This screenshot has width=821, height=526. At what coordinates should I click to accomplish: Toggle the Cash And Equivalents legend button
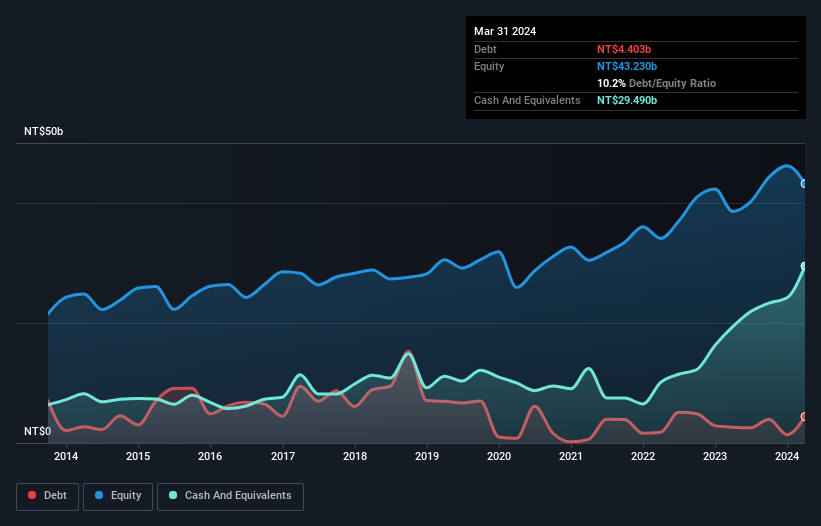point(230,496)
